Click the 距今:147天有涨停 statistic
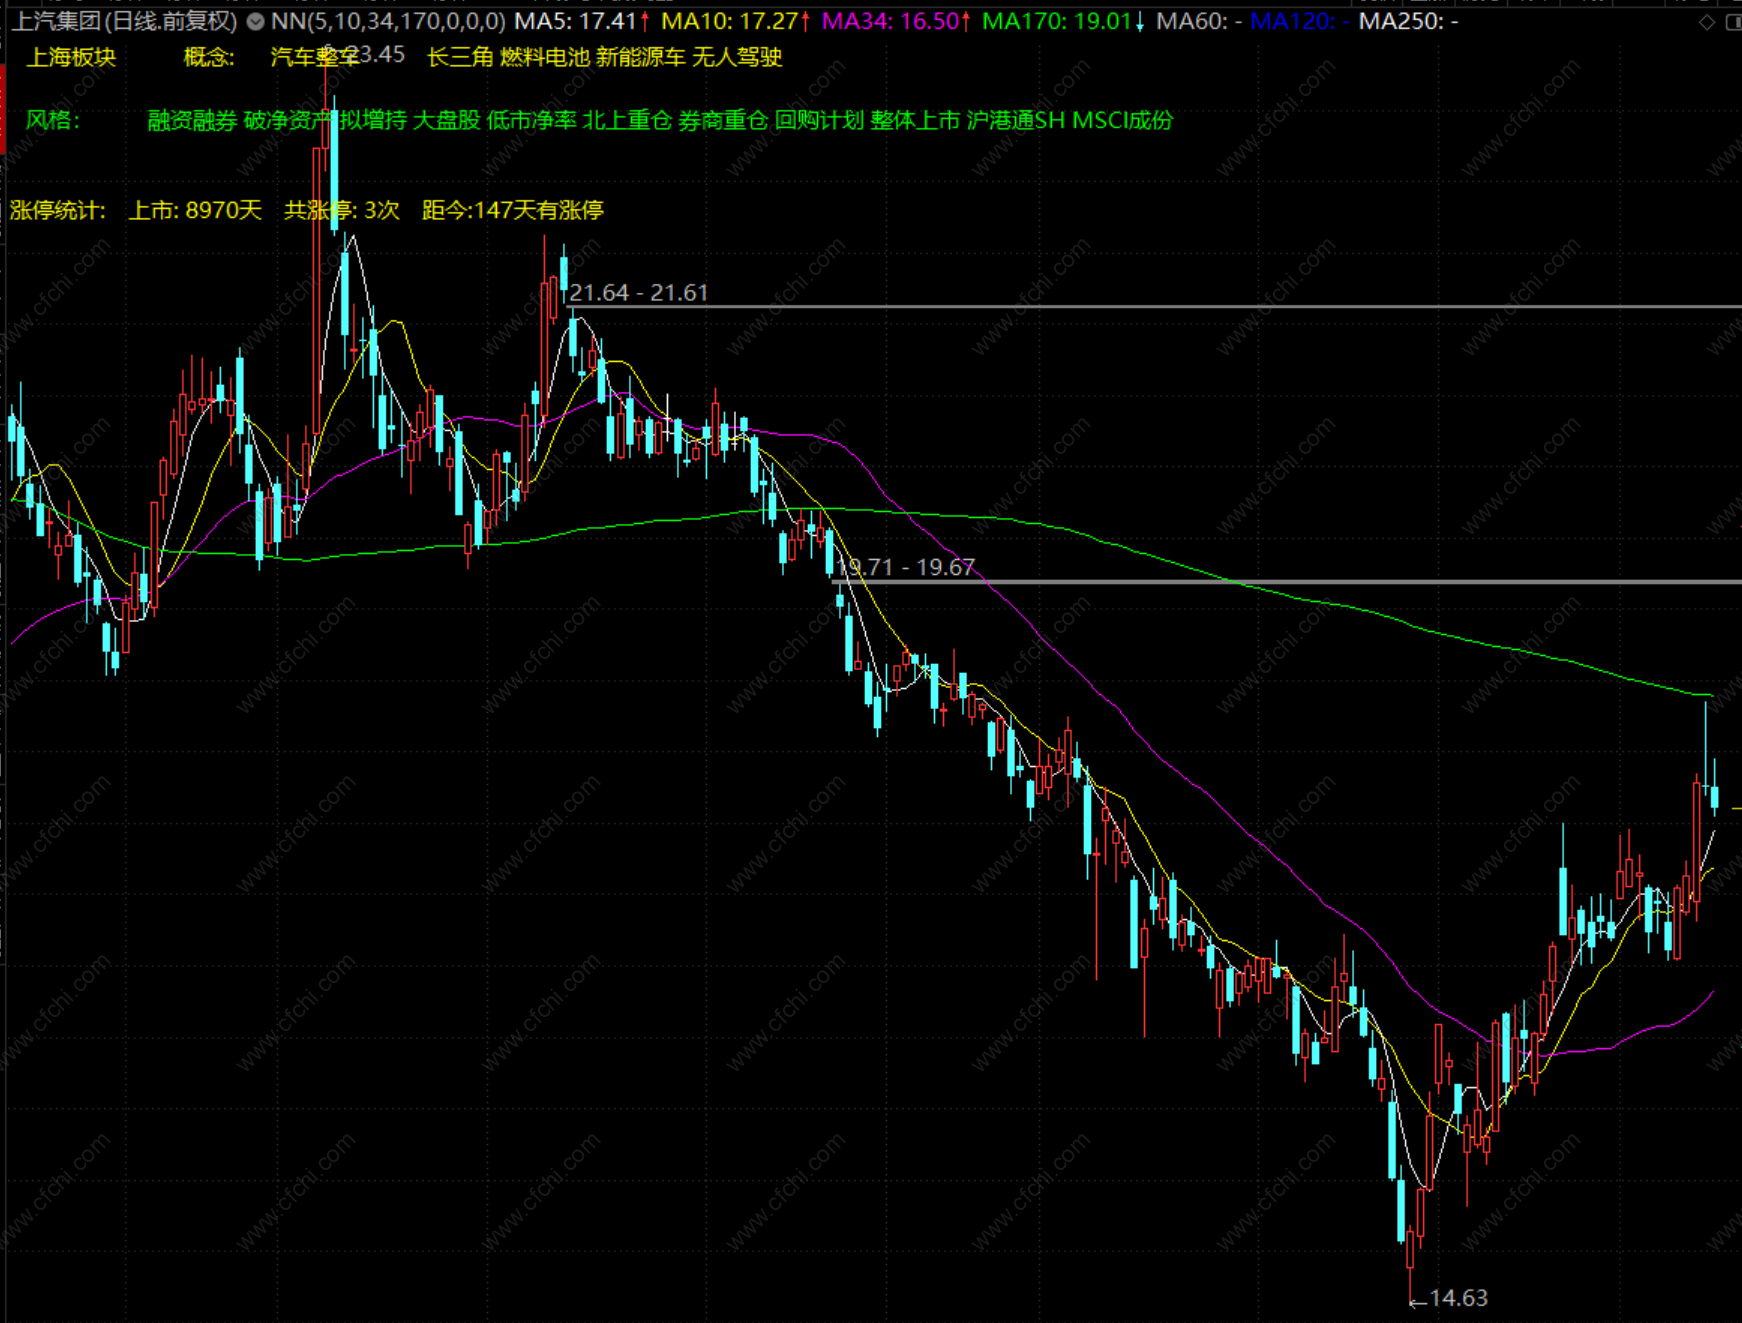Viewport: 1742px width, 1323px height. (x=513, y=210)
